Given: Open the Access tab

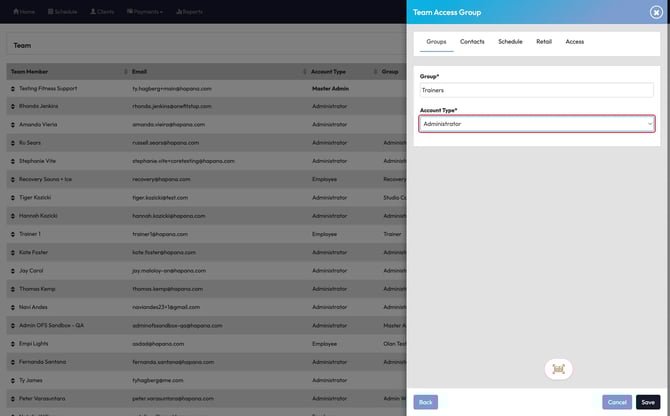Looking at the screenshot, I should point(574,42).
